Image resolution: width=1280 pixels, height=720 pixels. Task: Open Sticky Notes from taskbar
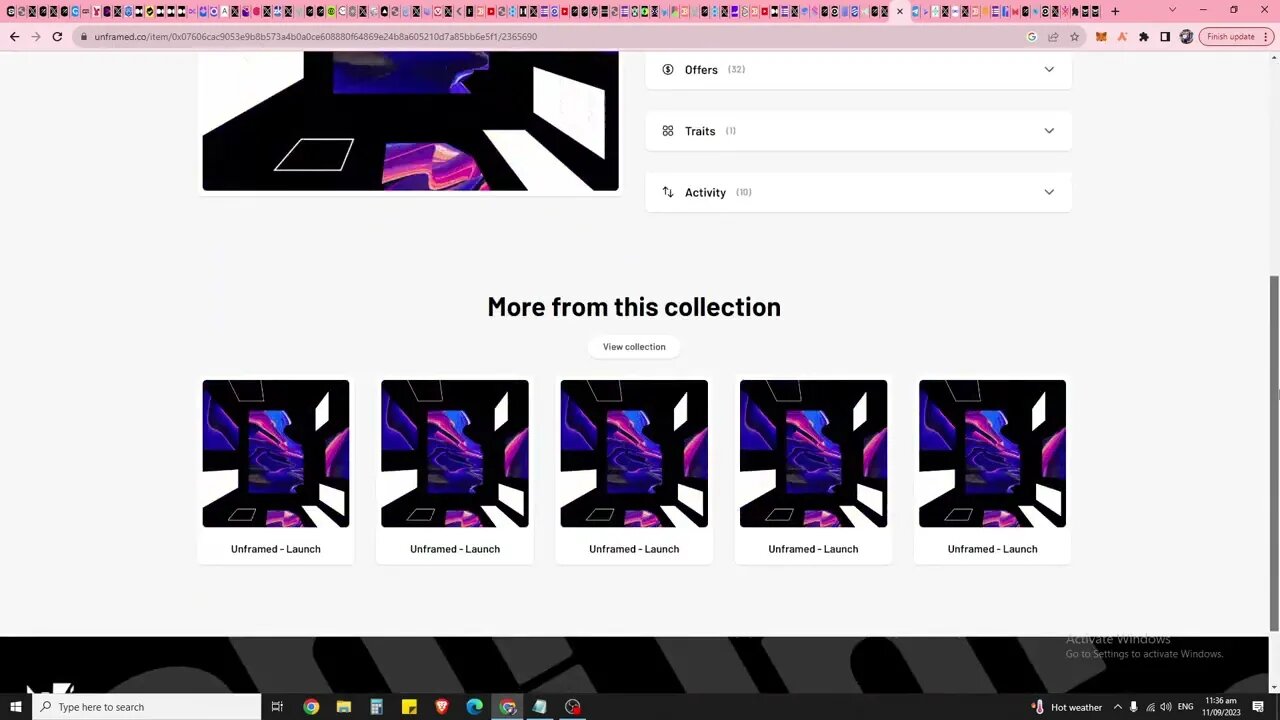tap(409, 707)
